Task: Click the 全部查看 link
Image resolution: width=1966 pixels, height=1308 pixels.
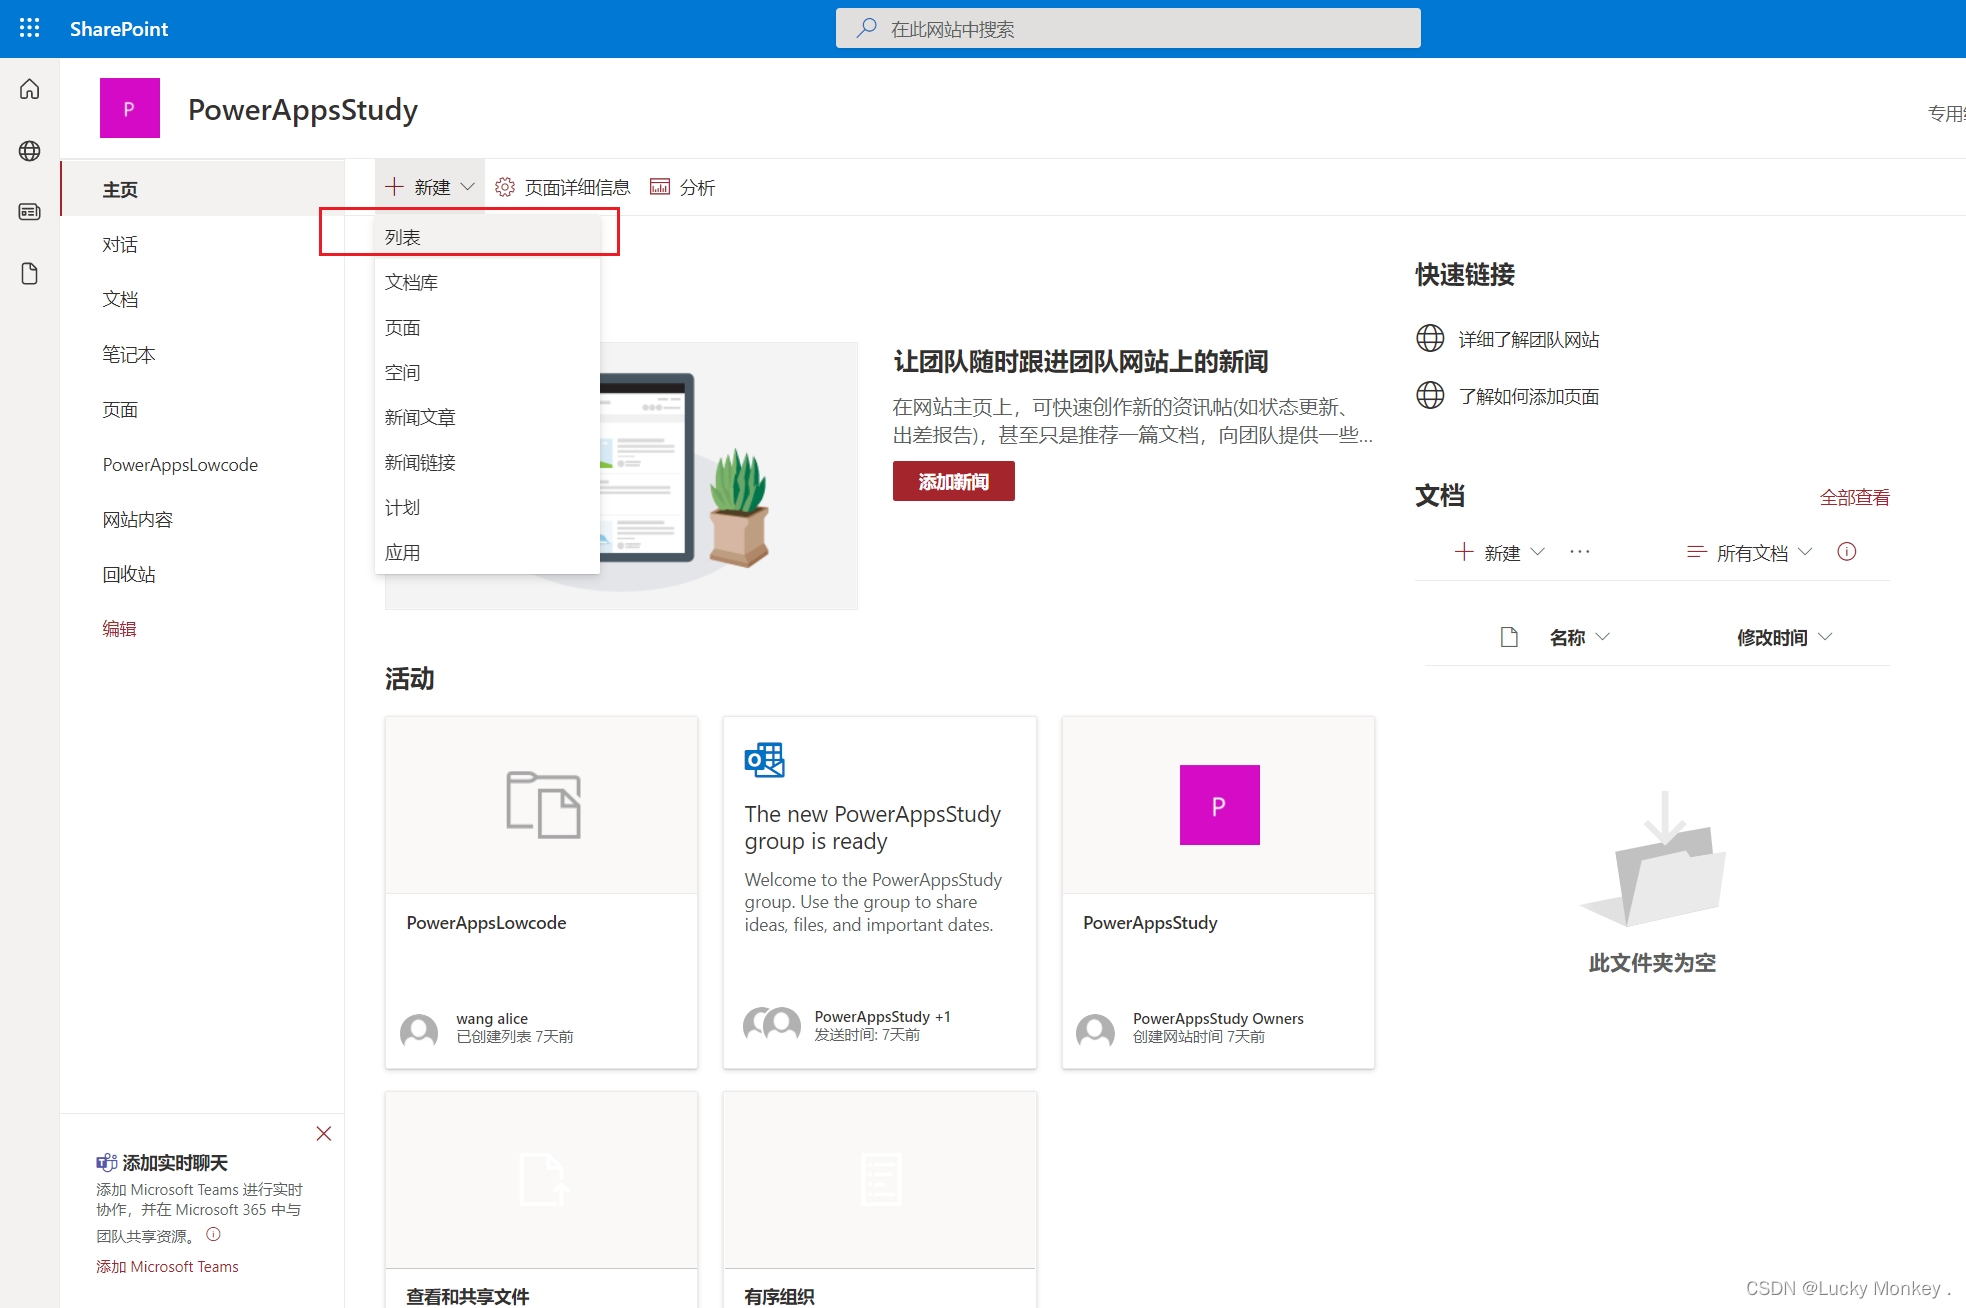Action: click(x=1854, y=497)
